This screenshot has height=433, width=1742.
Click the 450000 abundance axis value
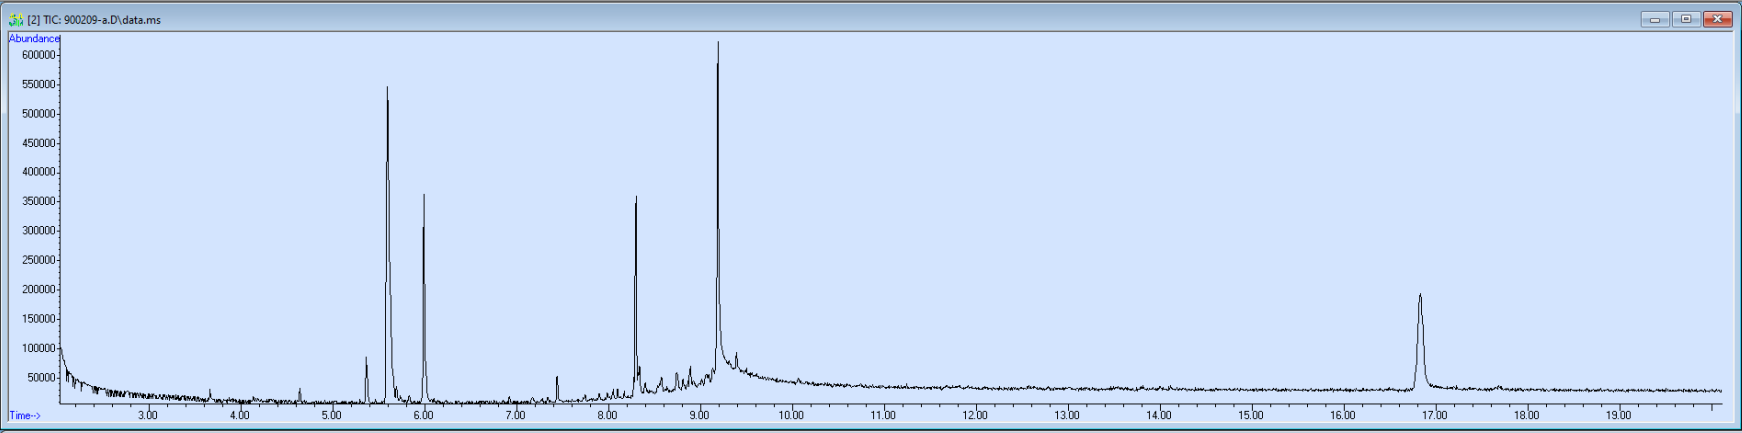click(x=39, y=143)
